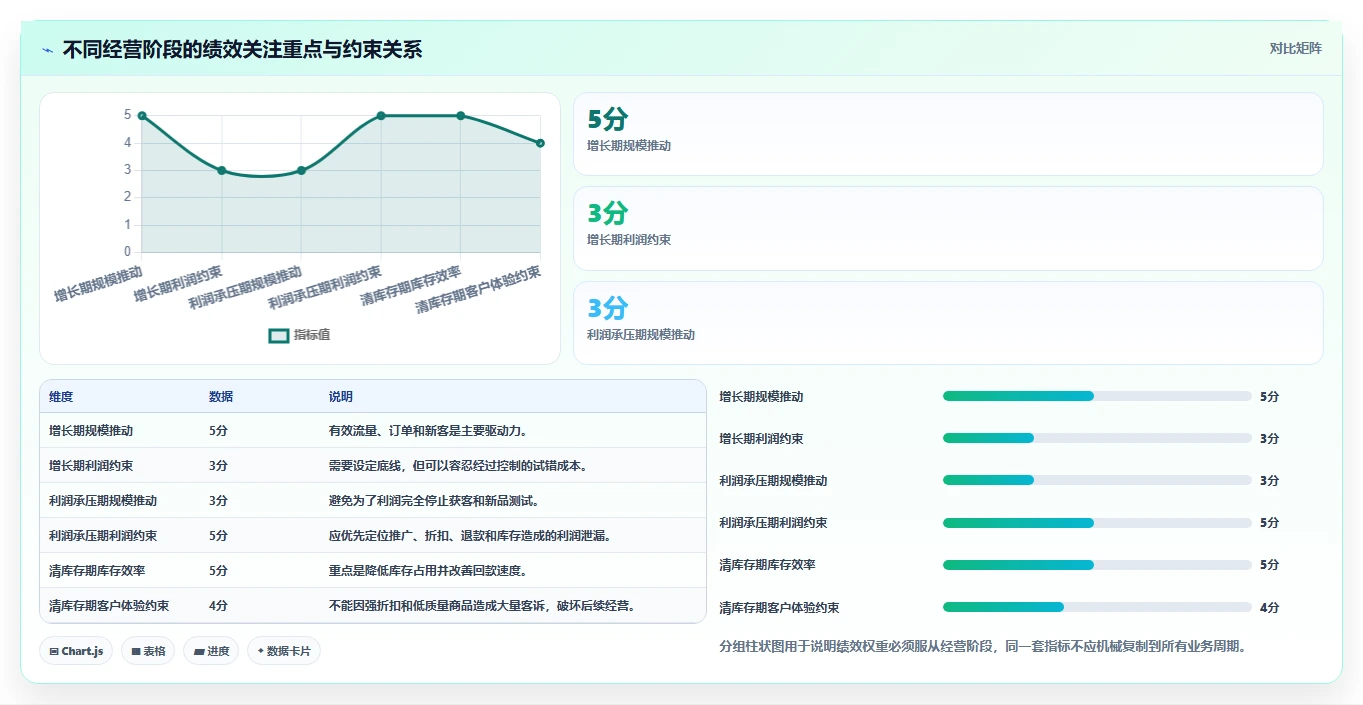1363x705 pixels.
Task: Click the 利润承压期利润约束 label in the progress list
Action: click(773, 522)
